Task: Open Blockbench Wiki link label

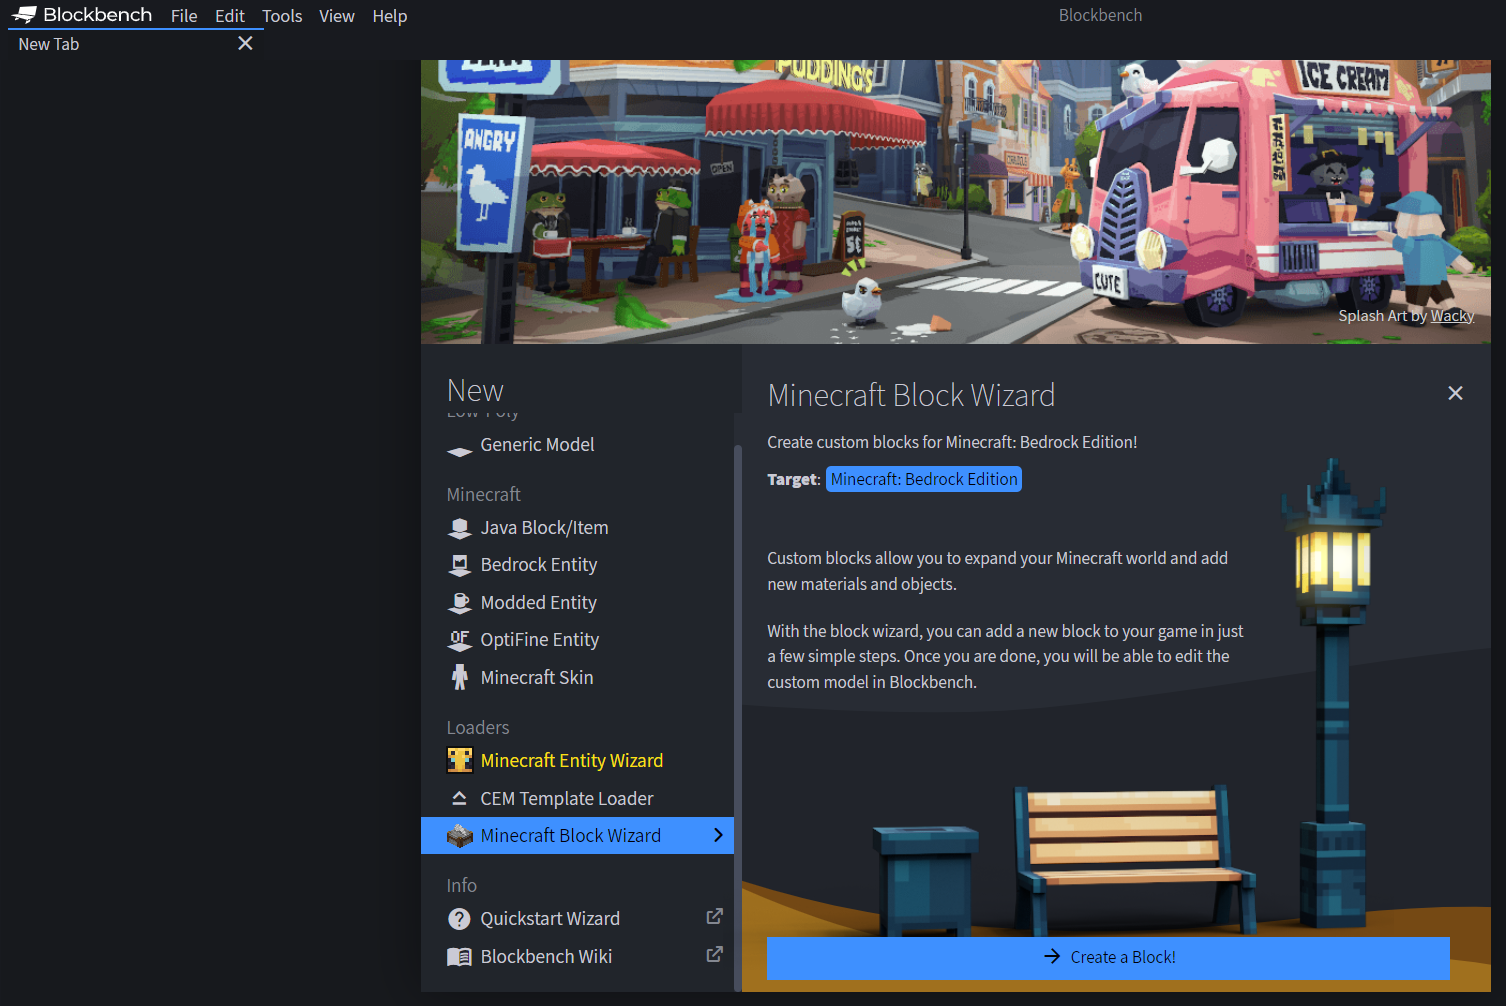Action: coord(546,957)
